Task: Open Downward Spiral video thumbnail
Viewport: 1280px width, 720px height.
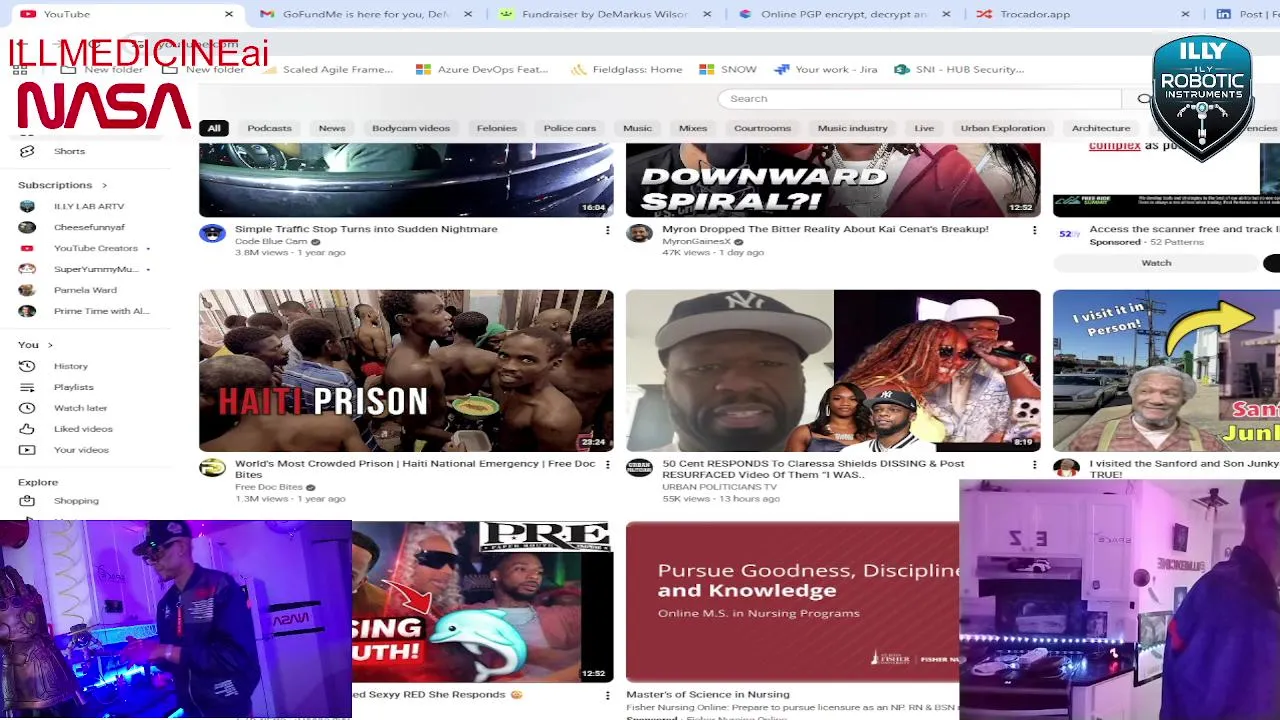Action: (x=833, y=180)
